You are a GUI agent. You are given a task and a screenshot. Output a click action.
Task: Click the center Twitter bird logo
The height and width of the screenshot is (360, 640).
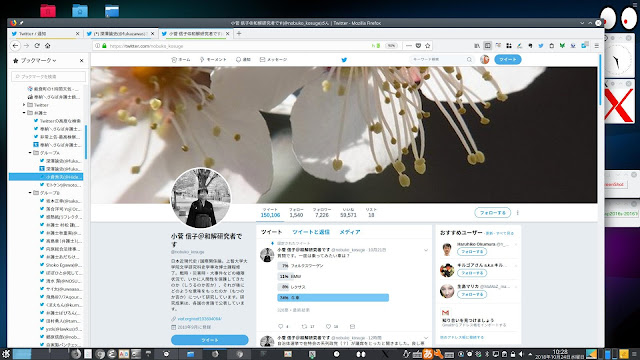(344, 60)
